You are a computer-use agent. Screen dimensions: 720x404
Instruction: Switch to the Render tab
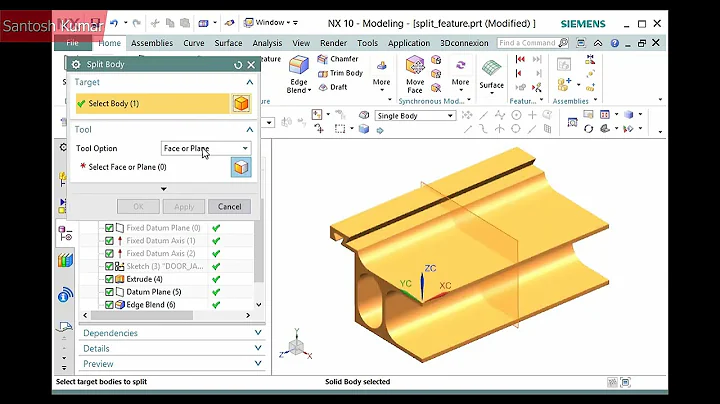pyautogui.click(x=333, y=43)
